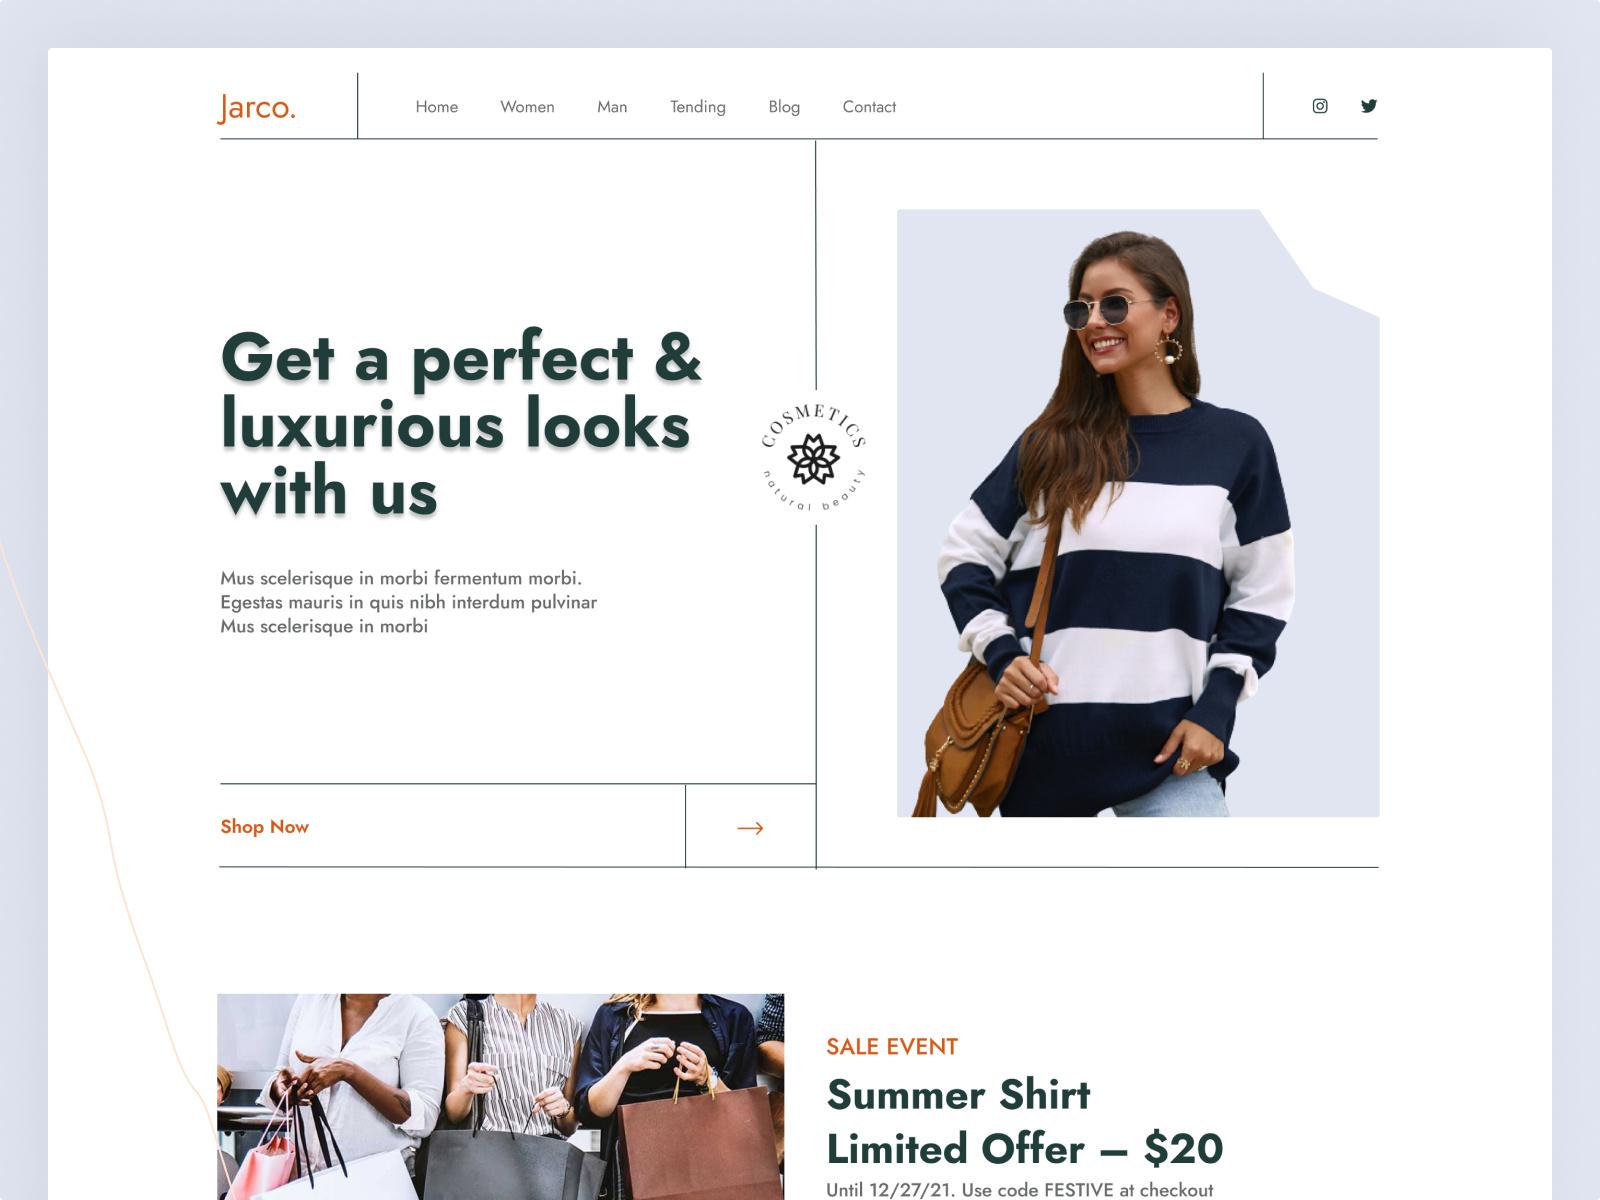Click the orange arrow next to Shop Now
This screenshot has width=1600, height=1200.
pos(750,828)
